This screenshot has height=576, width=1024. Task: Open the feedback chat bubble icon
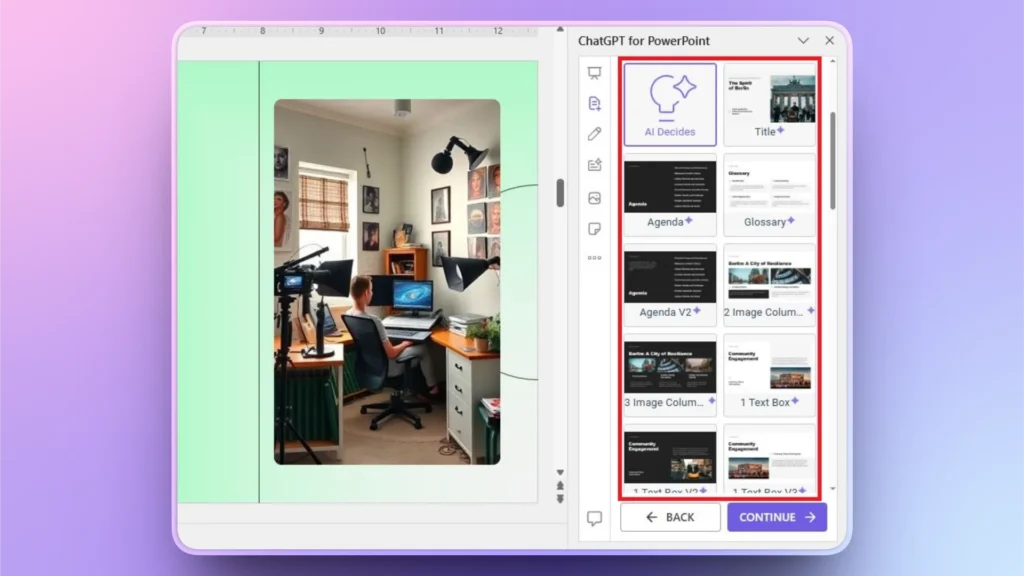click(595, 517)
